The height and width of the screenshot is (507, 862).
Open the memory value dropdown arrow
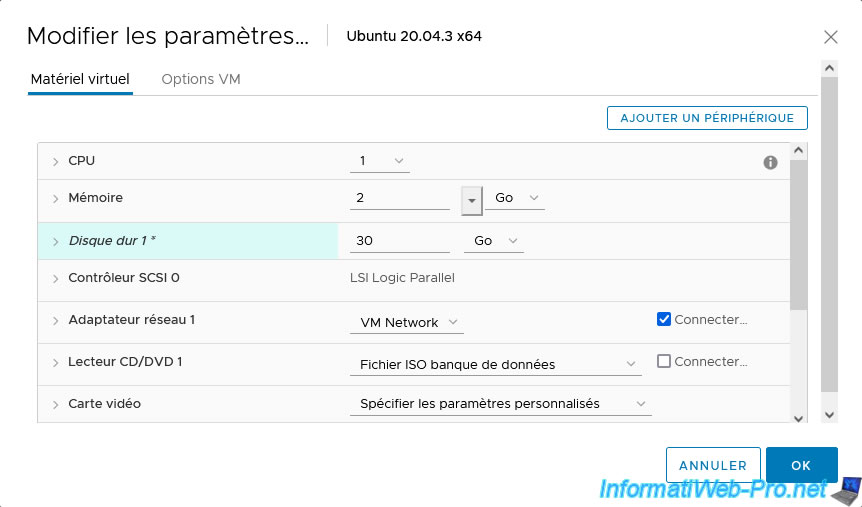[472, 199]
